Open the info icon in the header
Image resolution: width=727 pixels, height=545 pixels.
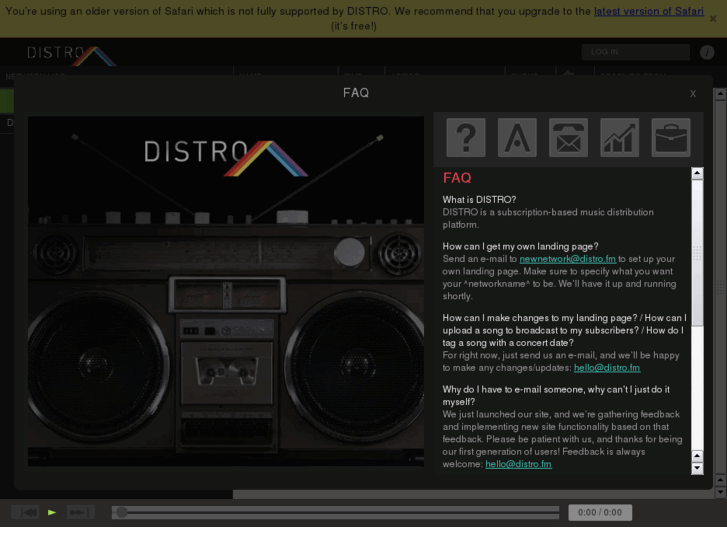[707, 52]
